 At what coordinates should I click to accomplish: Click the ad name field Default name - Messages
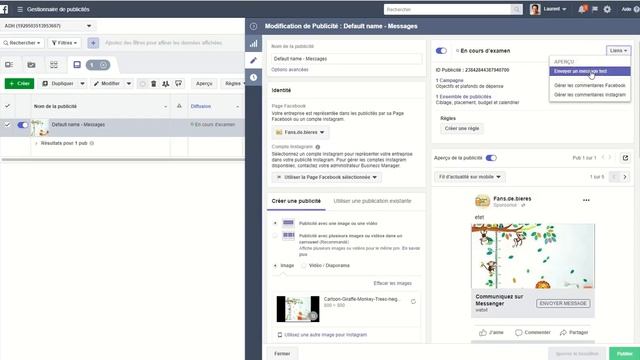point(347,59)
